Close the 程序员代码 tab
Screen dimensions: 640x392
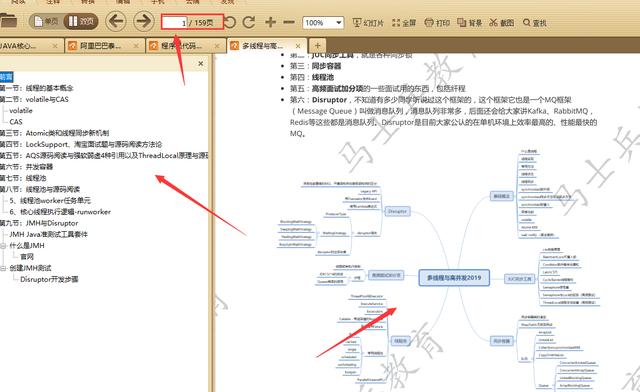(217, 46)
